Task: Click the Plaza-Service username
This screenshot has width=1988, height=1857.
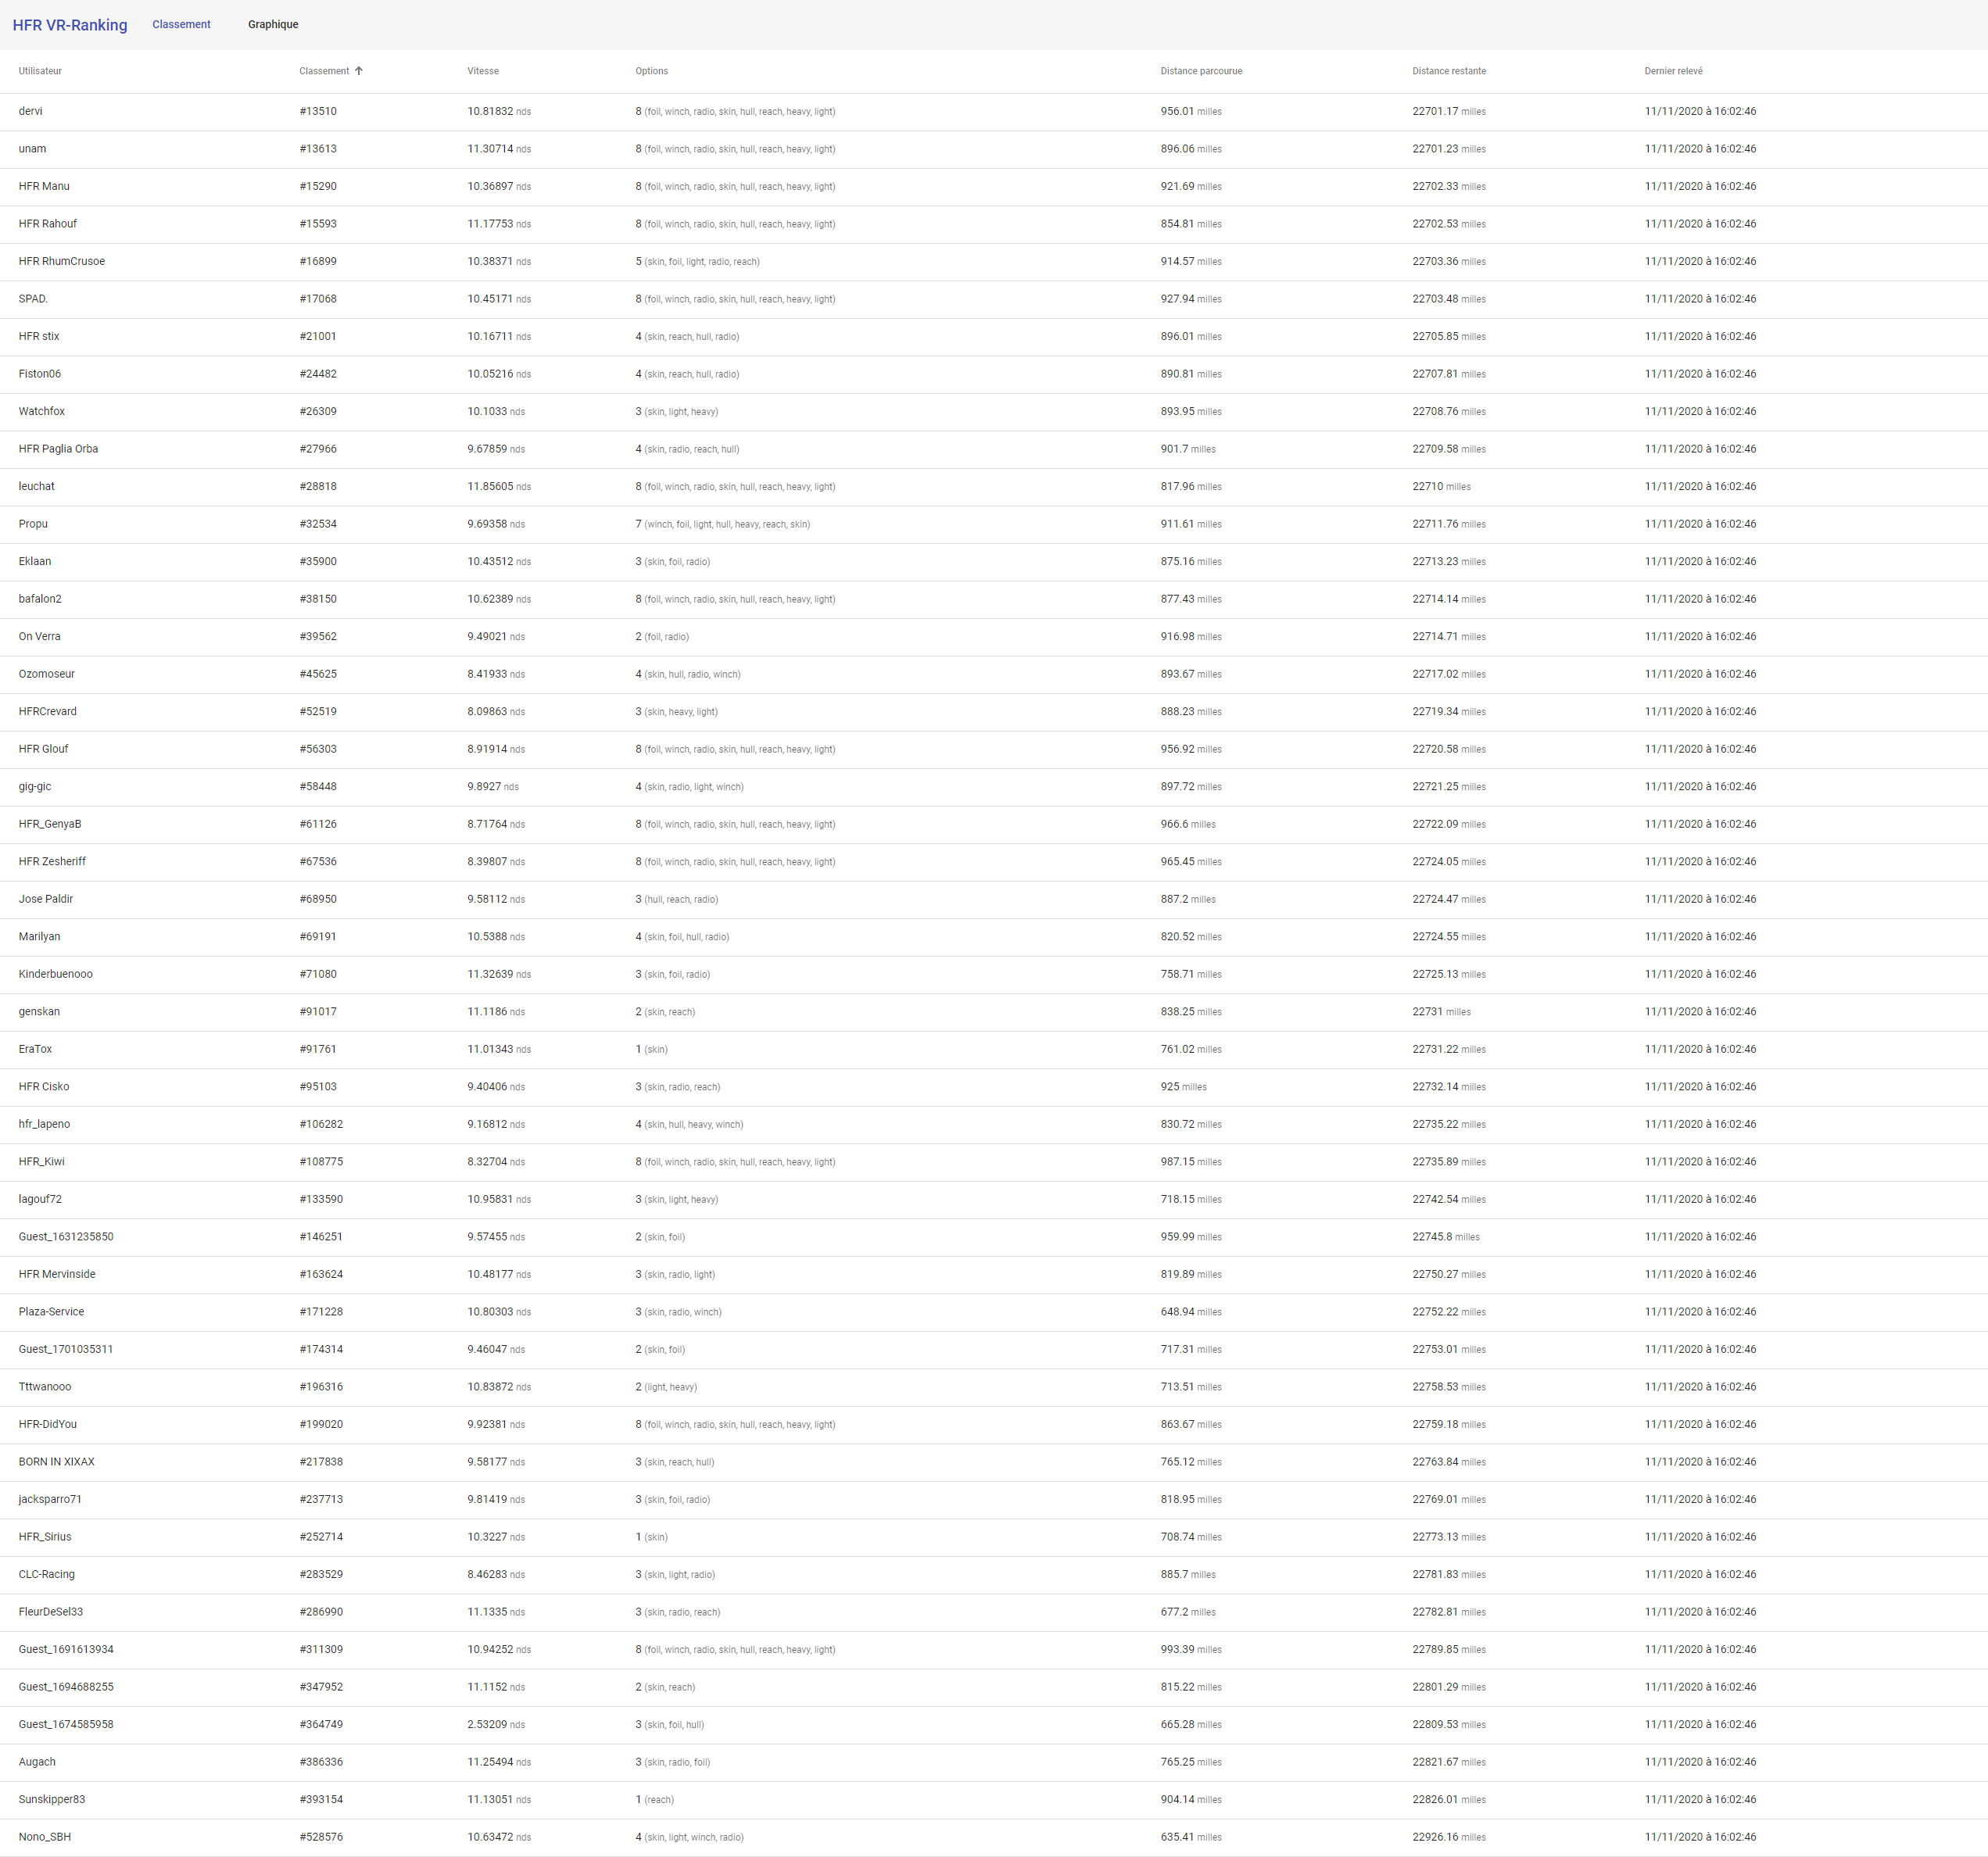Action: pos(51,1311)
